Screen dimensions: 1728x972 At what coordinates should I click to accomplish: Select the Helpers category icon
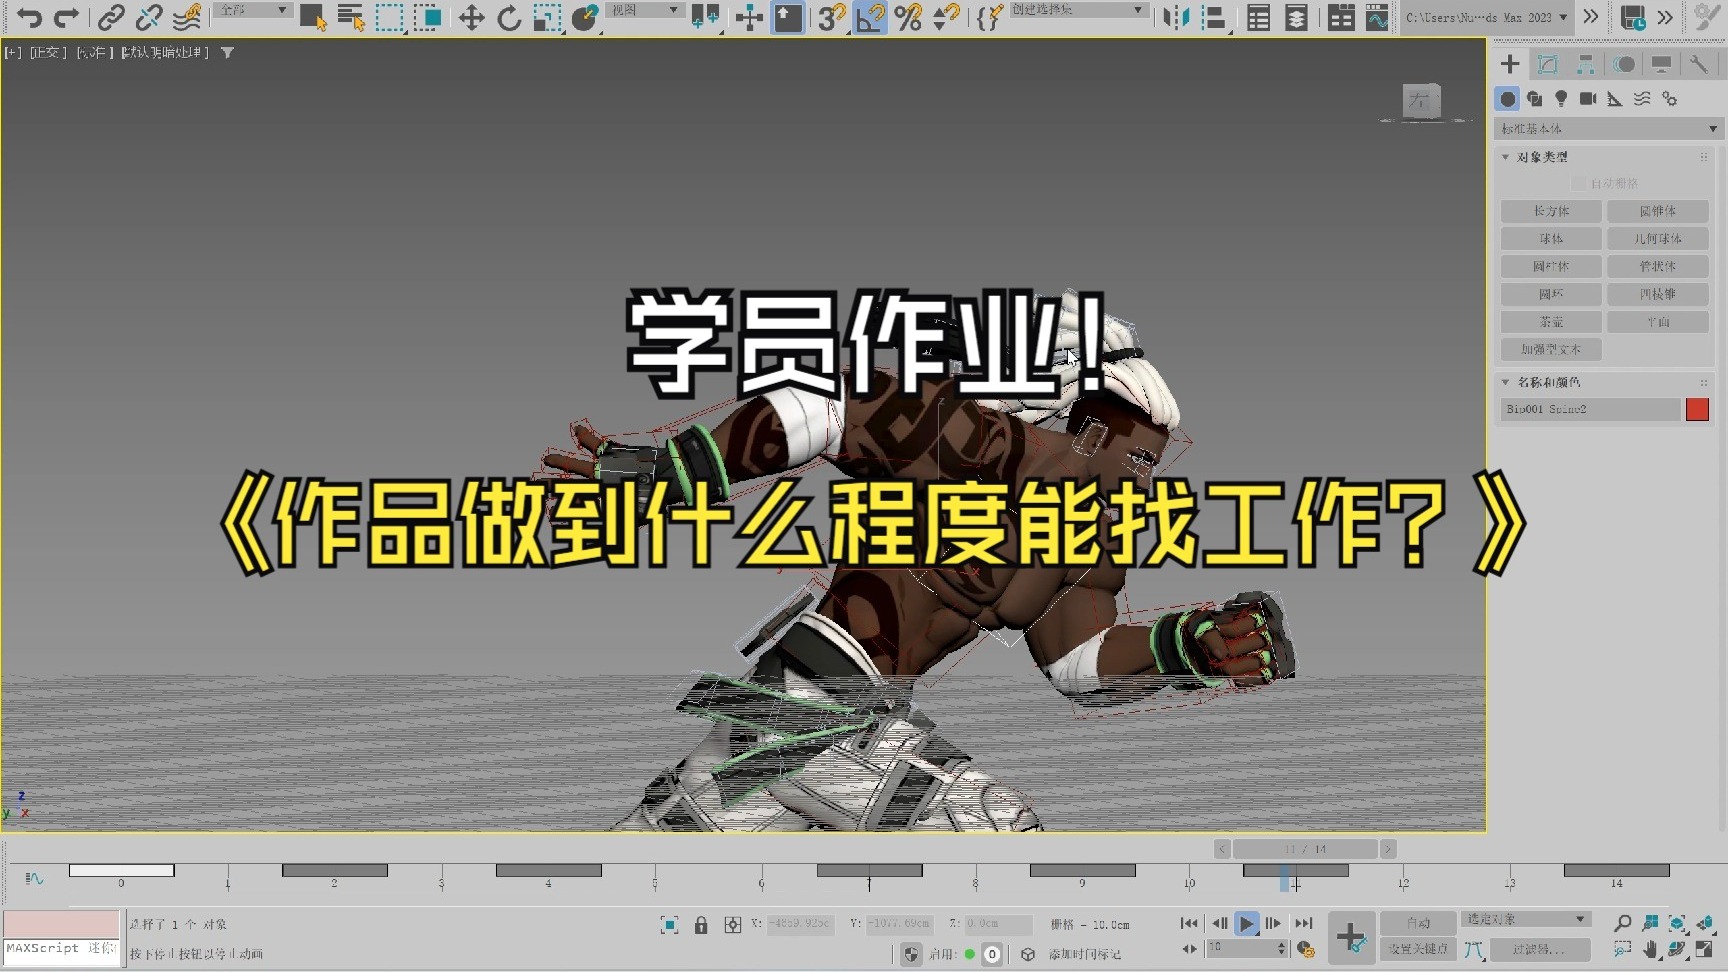click(x=1615, y=99)
